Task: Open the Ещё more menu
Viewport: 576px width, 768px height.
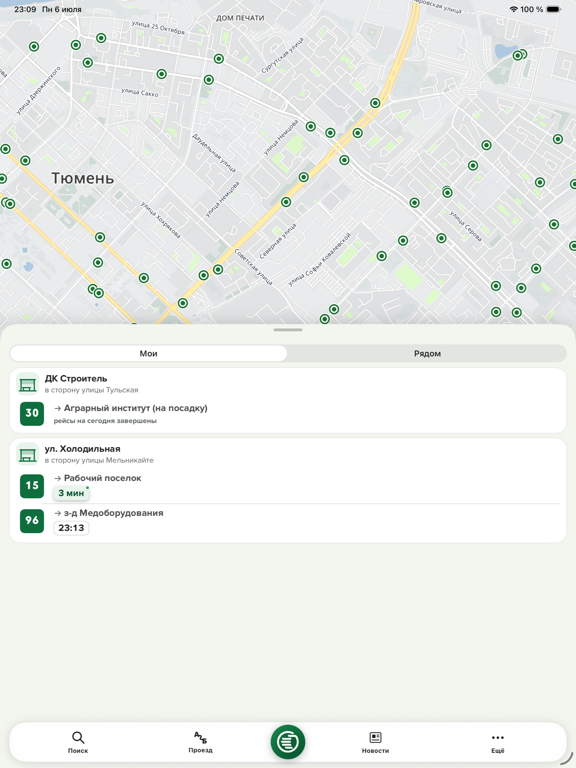Action: (498, 742)
